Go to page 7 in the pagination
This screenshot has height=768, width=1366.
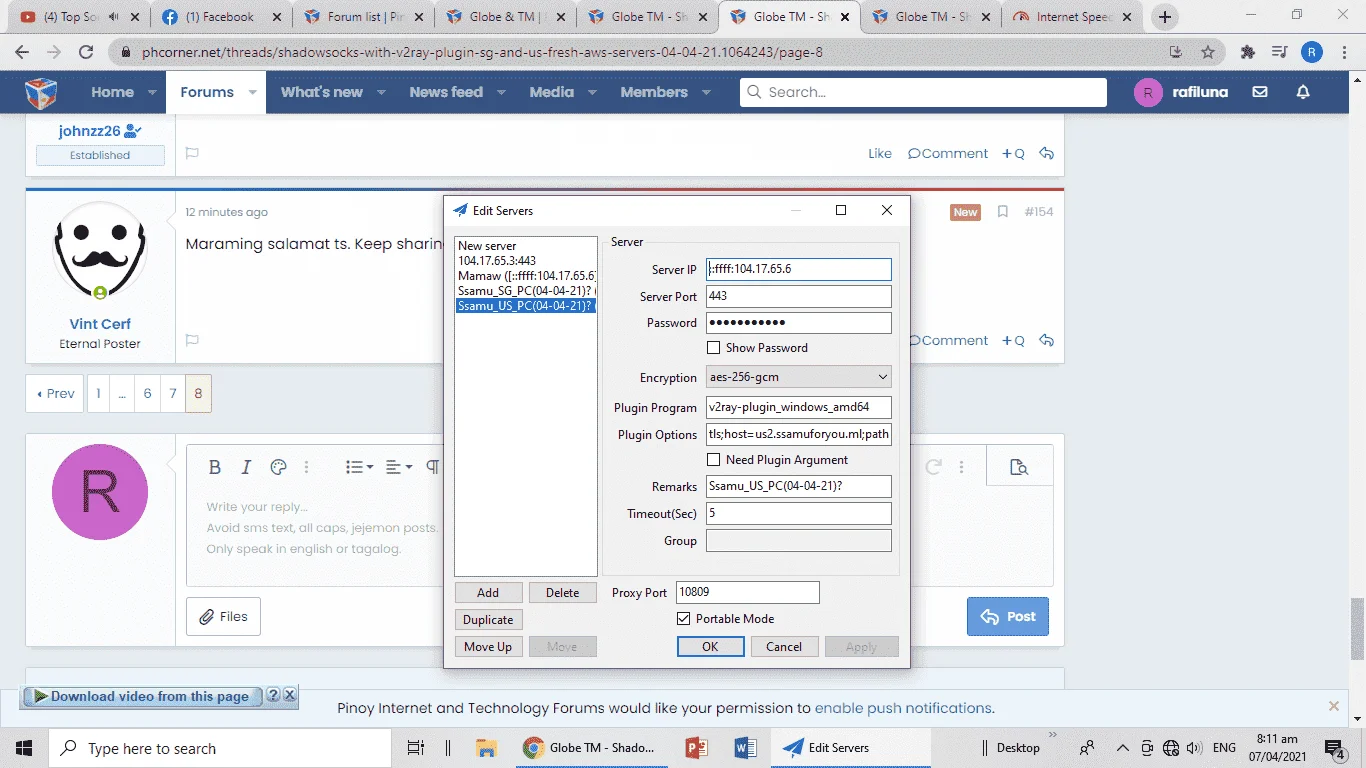pyautogui.click(x=172, y=394)
